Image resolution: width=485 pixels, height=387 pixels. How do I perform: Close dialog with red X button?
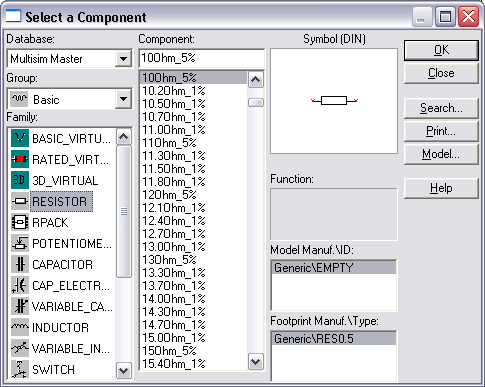(x=468, y=16)
